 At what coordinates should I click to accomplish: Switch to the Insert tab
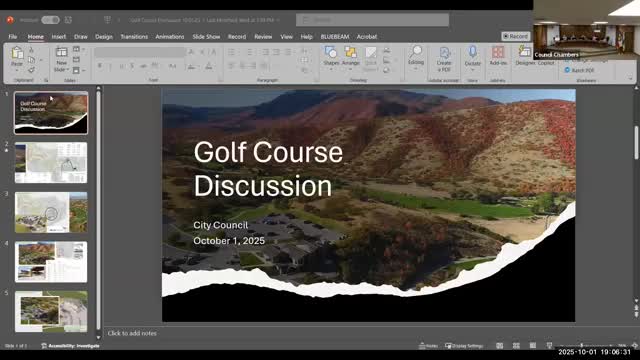[59, 37]
